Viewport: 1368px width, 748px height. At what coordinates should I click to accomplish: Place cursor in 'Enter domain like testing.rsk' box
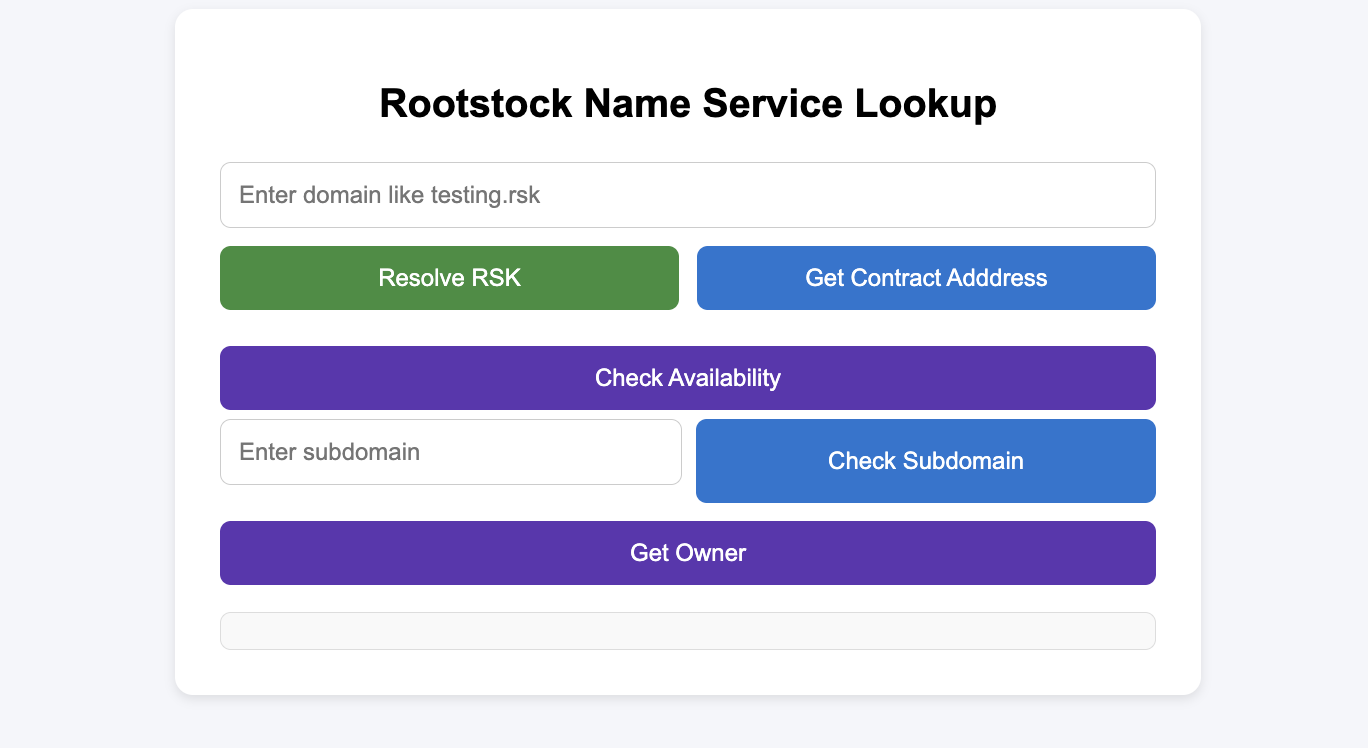(x=687, y=195)
